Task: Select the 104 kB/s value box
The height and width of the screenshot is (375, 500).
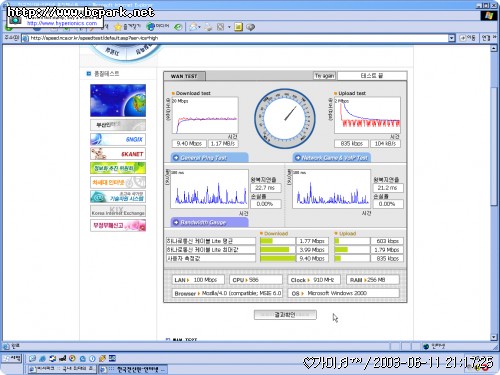Action: point(385,144)
